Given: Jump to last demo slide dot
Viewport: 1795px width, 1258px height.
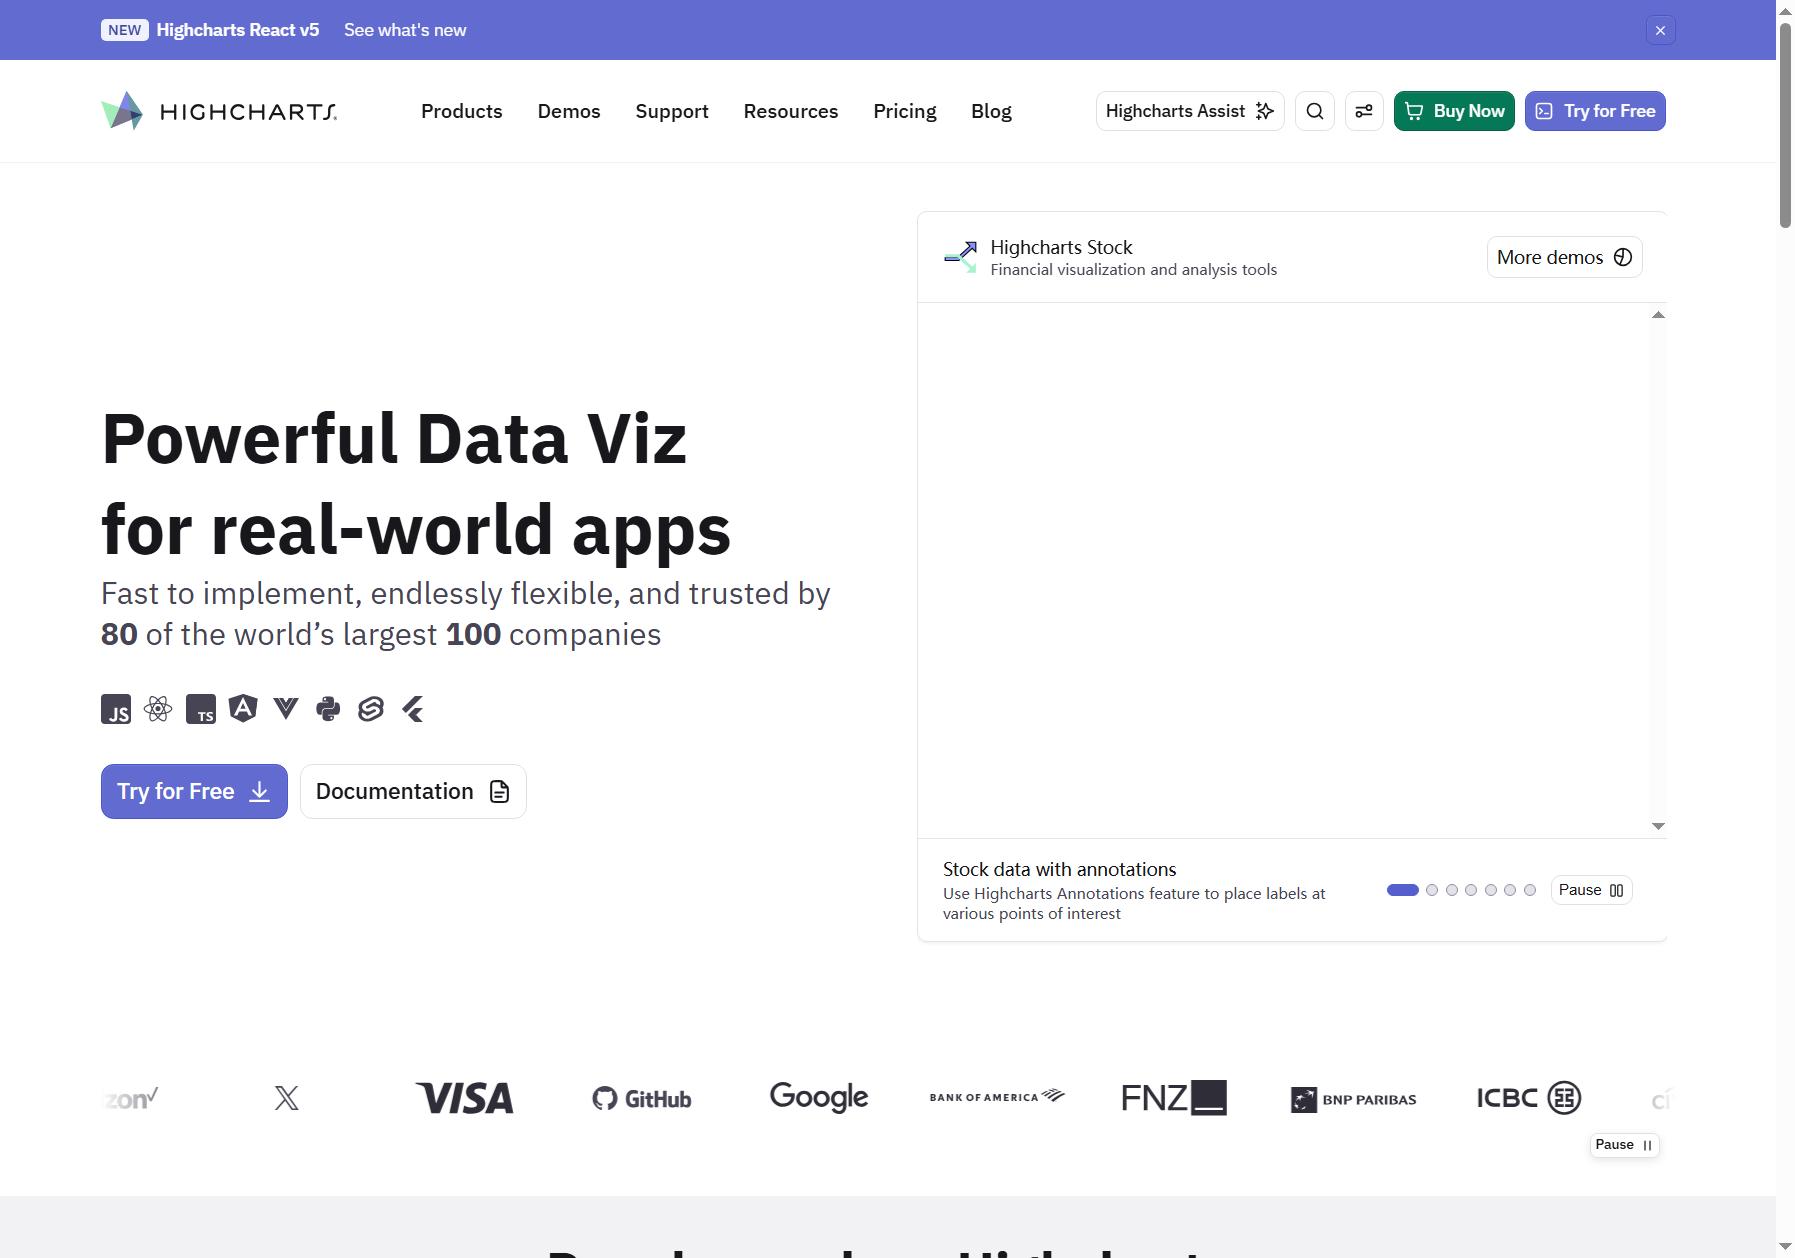Looking at the screenshot, I should click(1530, 890).
